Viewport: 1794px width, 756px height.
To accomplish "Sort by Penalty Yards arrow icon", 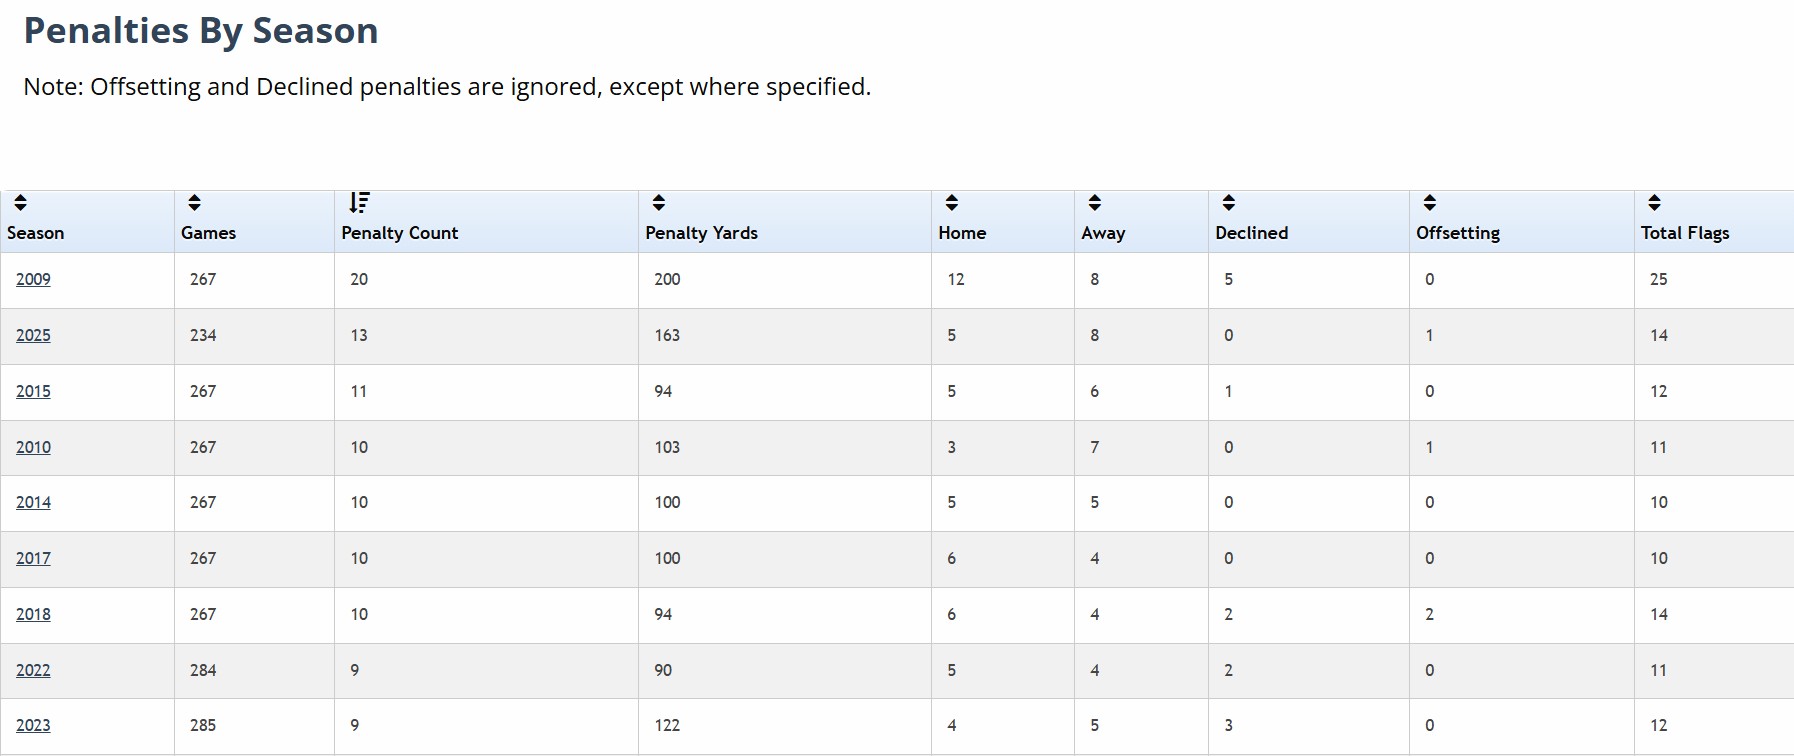I will pos(659,203).
